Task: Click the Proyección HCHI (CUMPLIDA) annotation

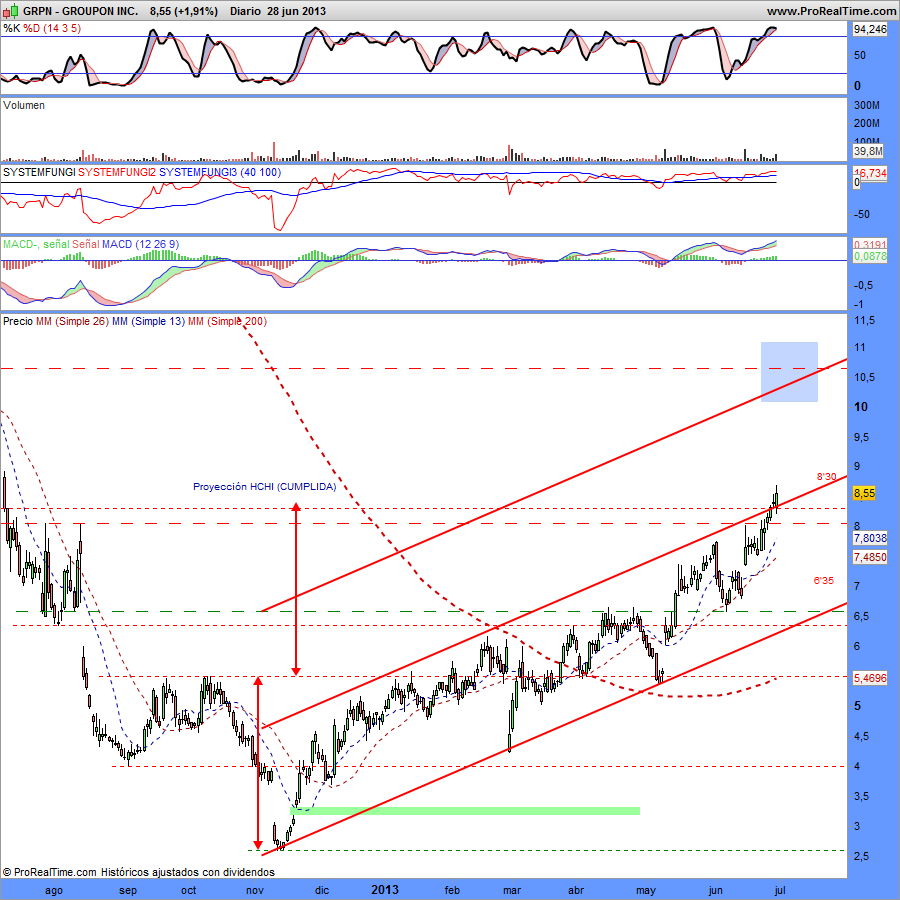Action: (265, 487)
